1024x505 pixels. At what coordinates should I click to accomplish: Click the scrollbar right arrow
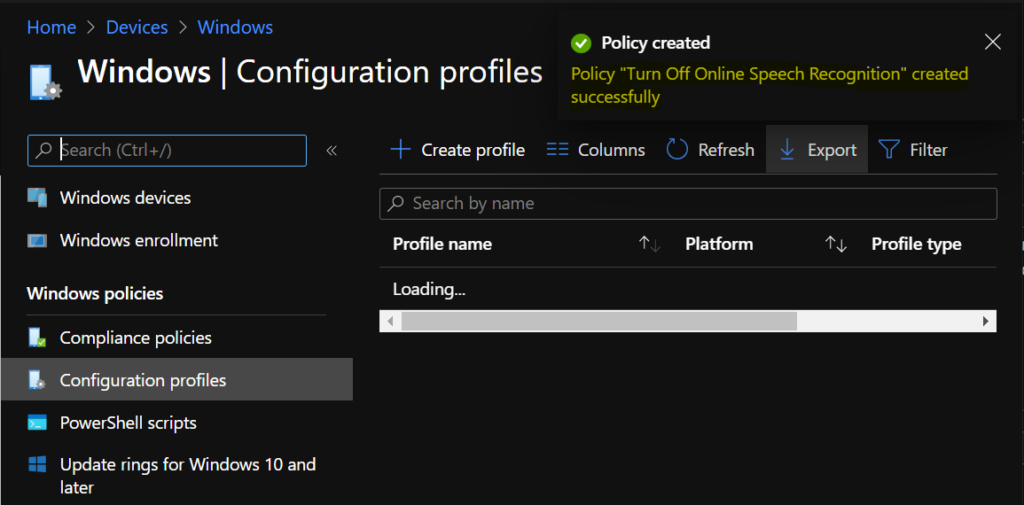985,321
